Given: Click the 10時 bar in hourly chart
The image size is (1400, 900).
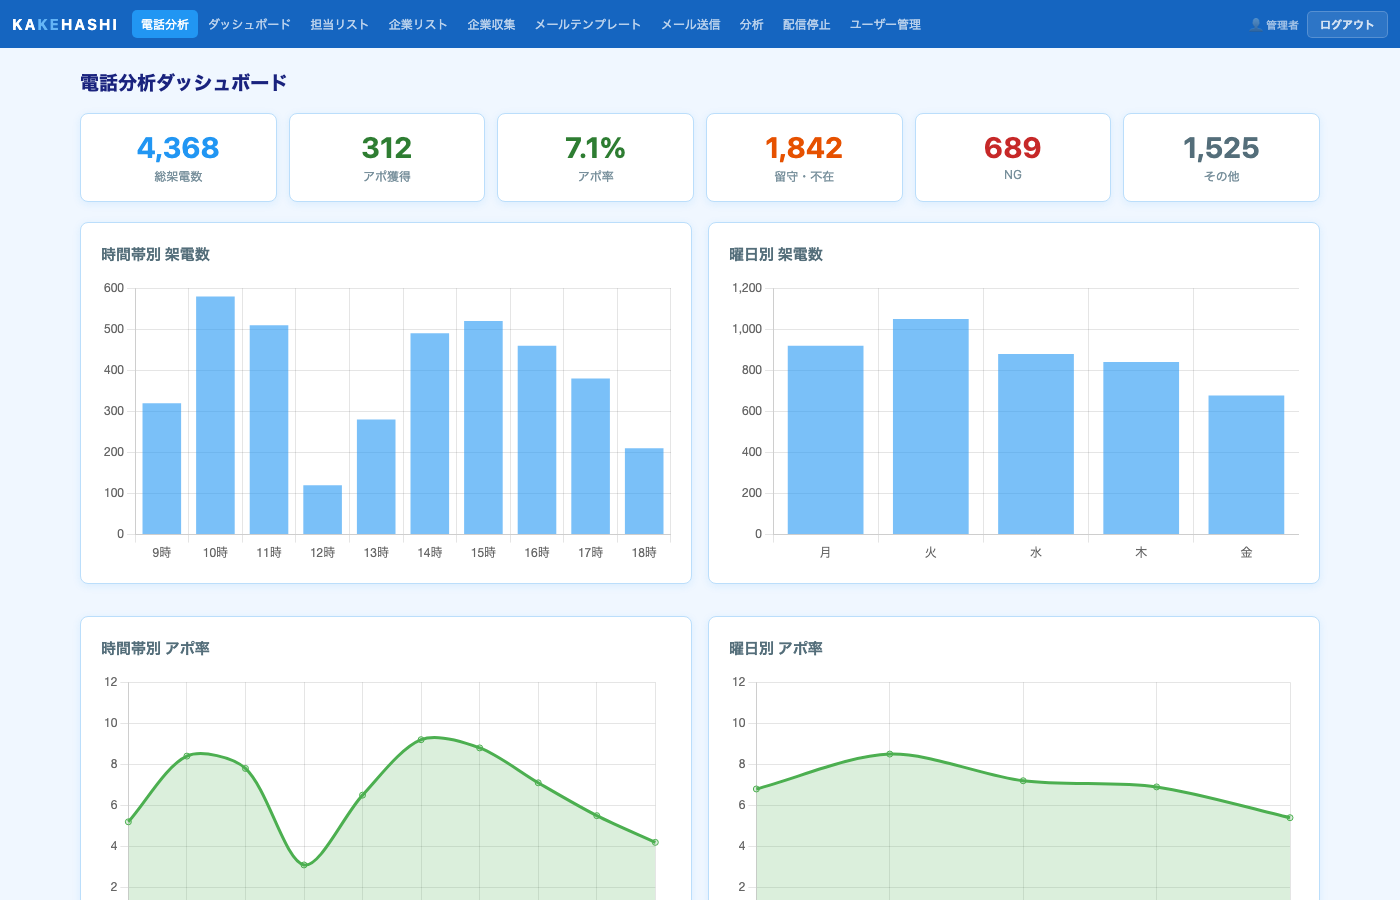Looking at the screenshot, I should click(x=215, y=415).
